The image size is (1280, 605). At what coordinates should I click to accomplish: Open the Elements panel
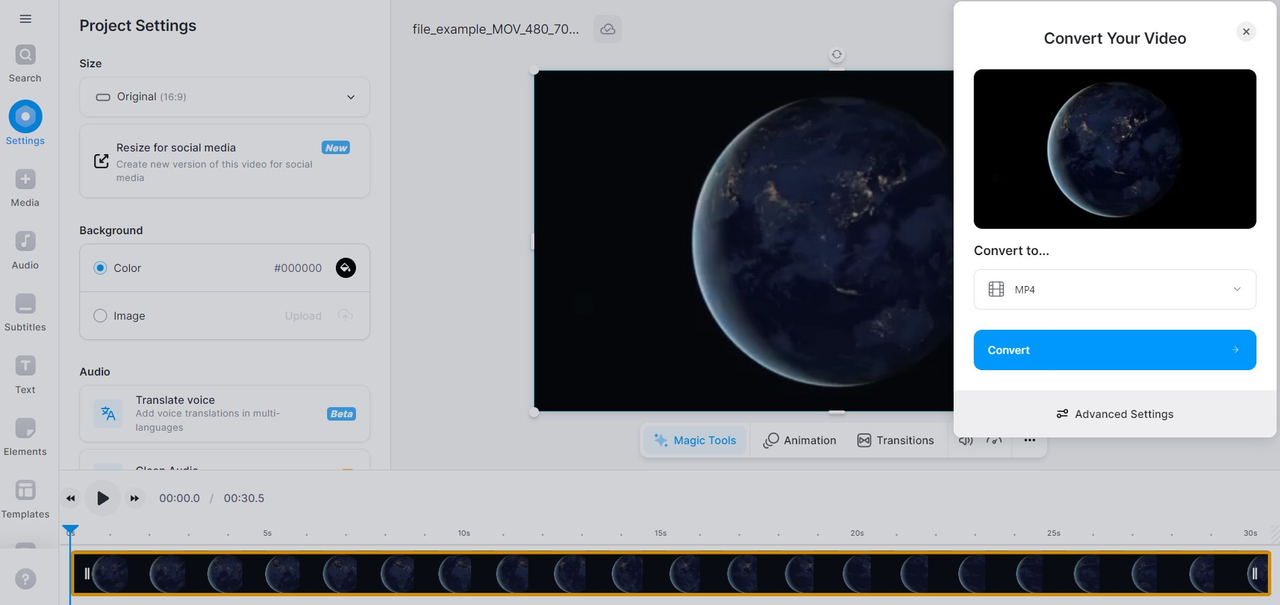tap(25, 437)
